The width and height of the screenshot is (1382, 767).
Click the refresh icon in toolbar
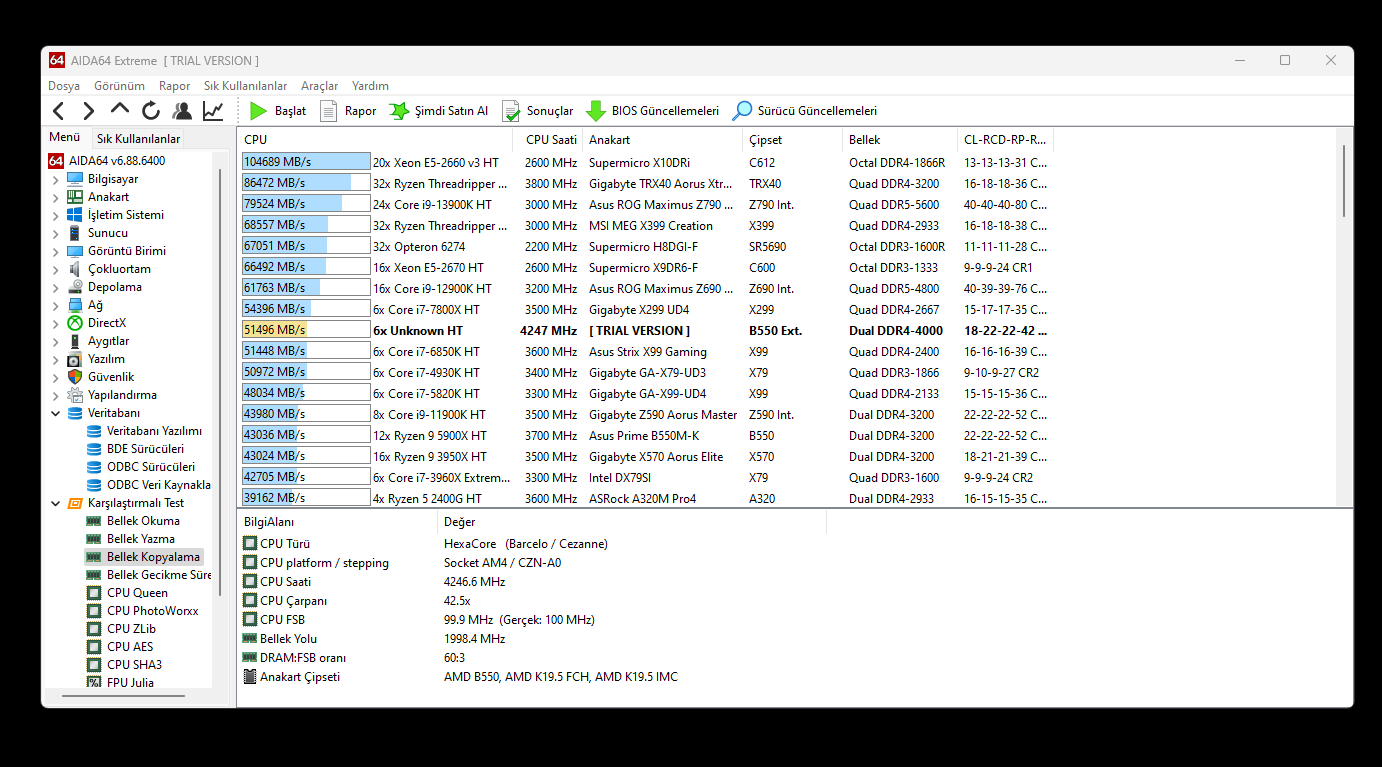point(151,111)
